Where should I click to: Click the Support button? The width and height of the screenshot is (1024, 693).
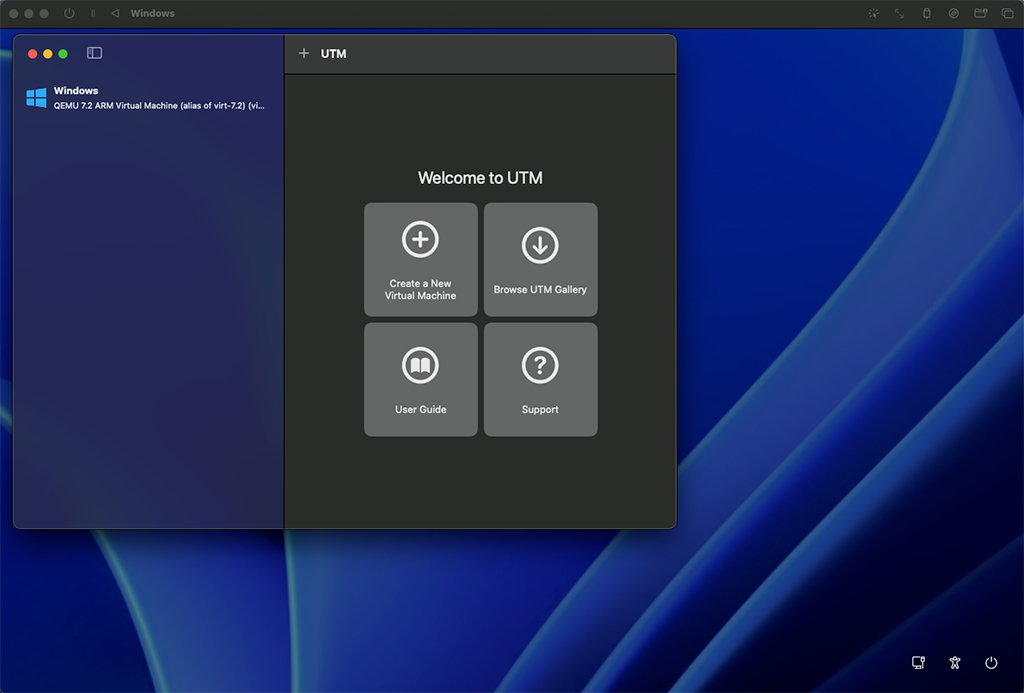pyautogui.click(x=540, y=379)
